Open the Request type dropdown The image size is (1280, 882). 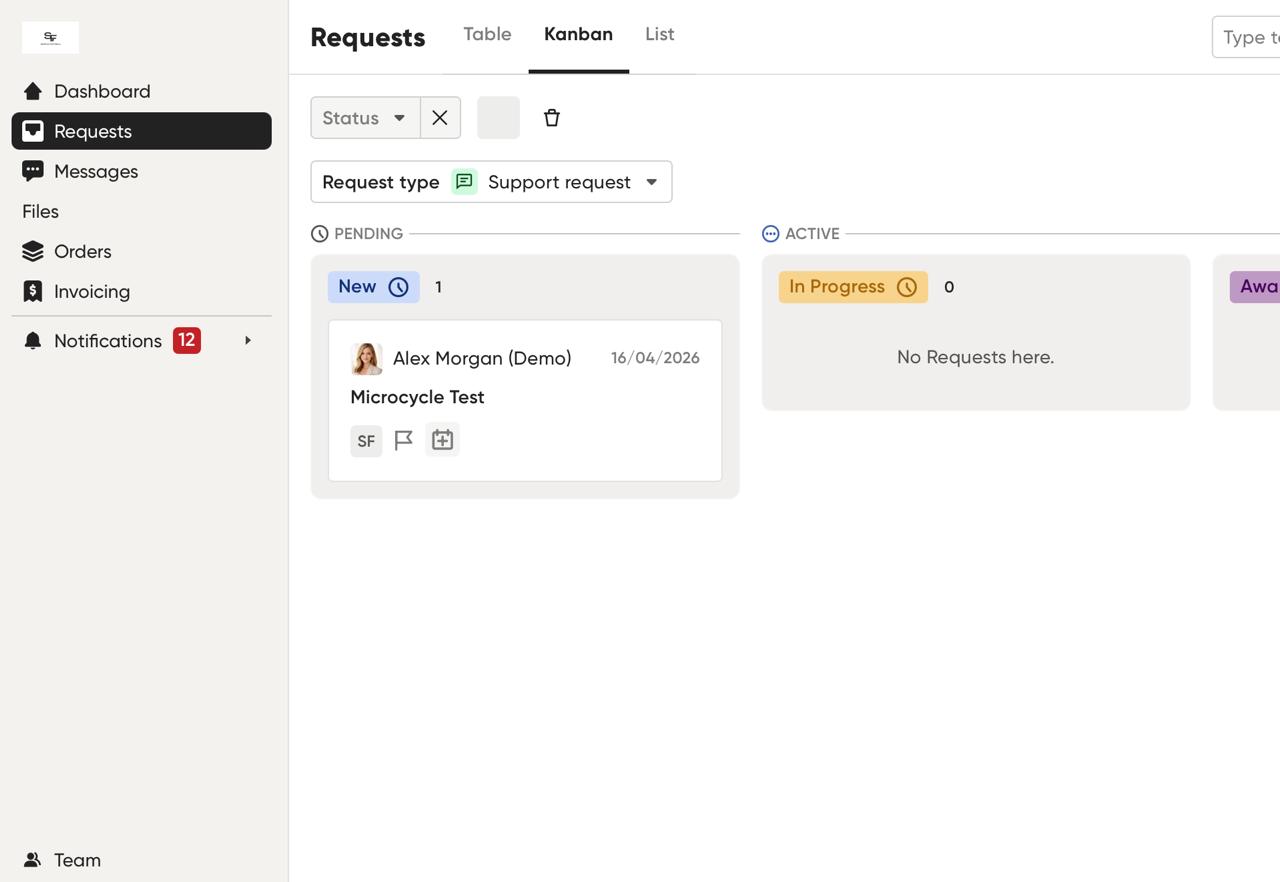coord(492,182)
